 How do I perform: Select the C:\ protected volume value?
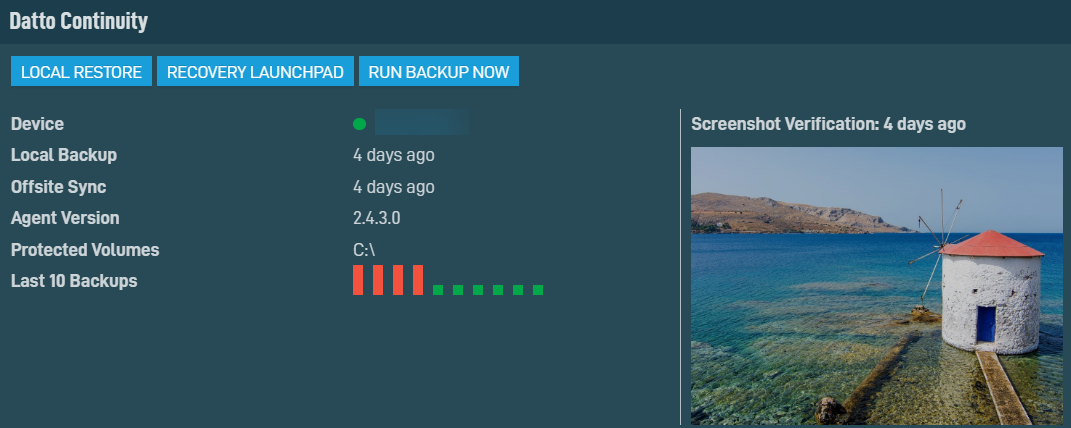coord(364,250)
